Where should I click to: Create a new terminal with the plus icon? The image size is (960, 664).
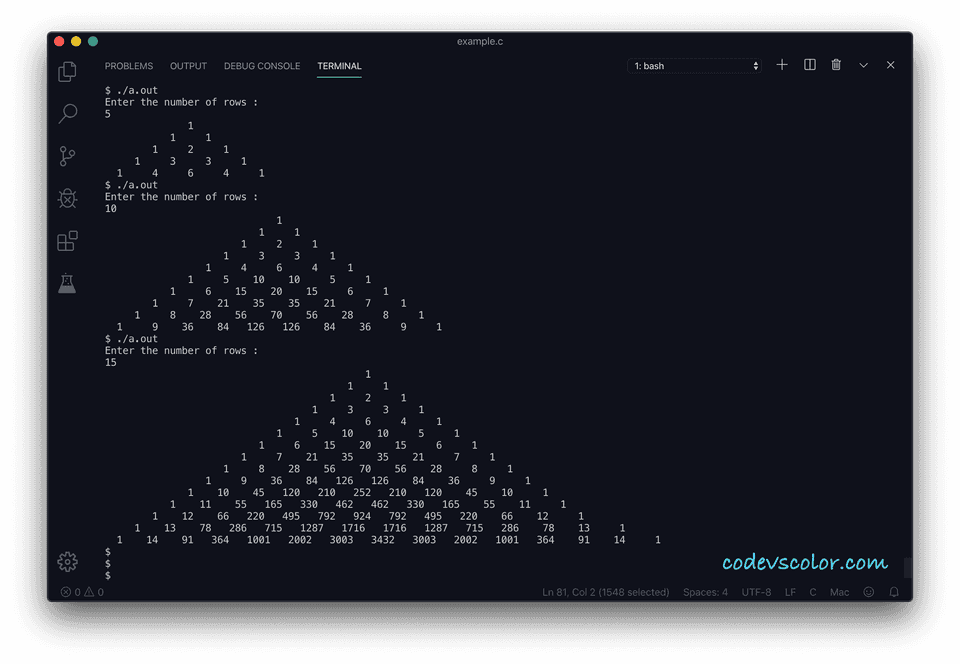pos(781,64)
